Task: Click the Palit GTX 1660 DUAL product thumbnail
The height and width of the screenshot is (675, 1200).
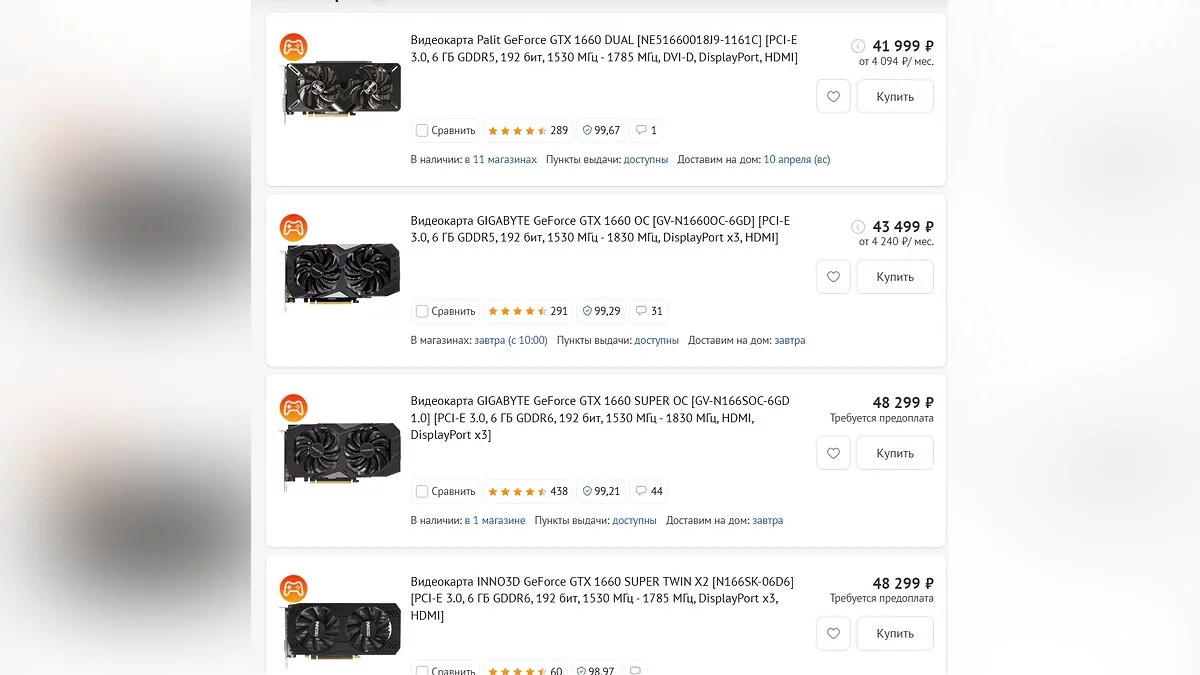Action: (x=342, y=88)
